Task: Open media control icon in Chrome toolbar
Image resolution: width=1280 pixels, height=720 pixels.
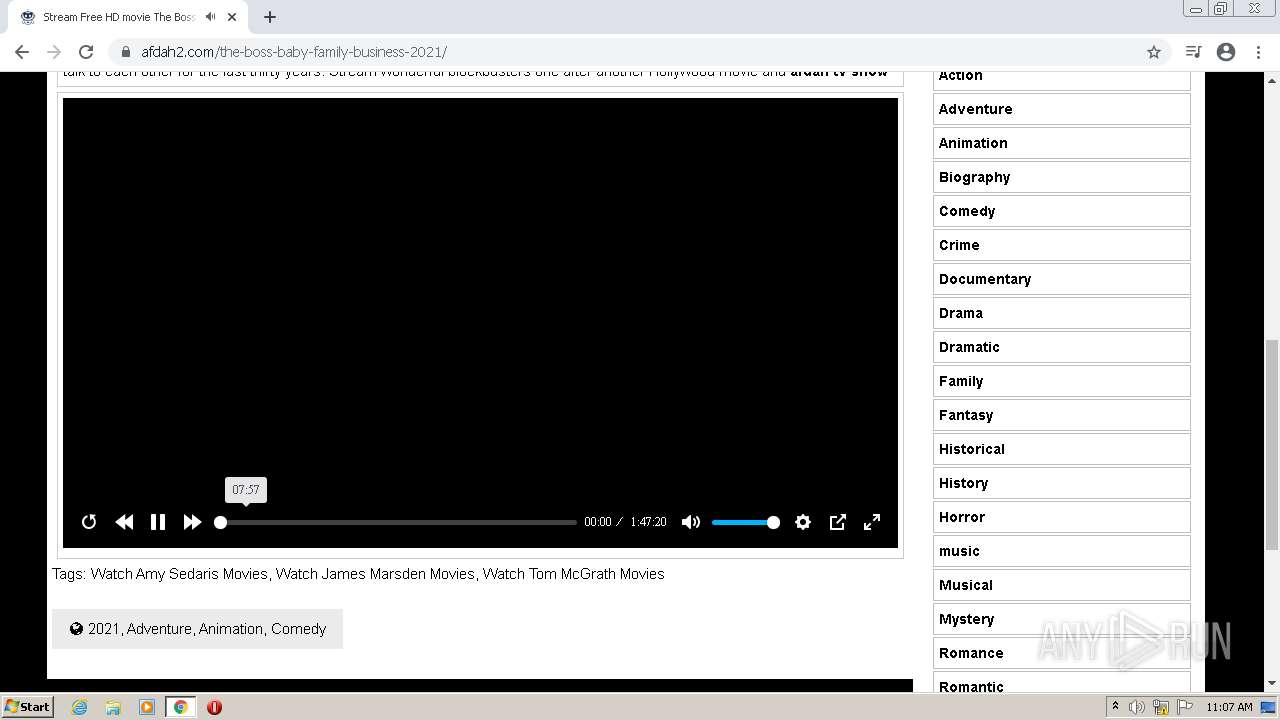Action: pos(1193,52)
